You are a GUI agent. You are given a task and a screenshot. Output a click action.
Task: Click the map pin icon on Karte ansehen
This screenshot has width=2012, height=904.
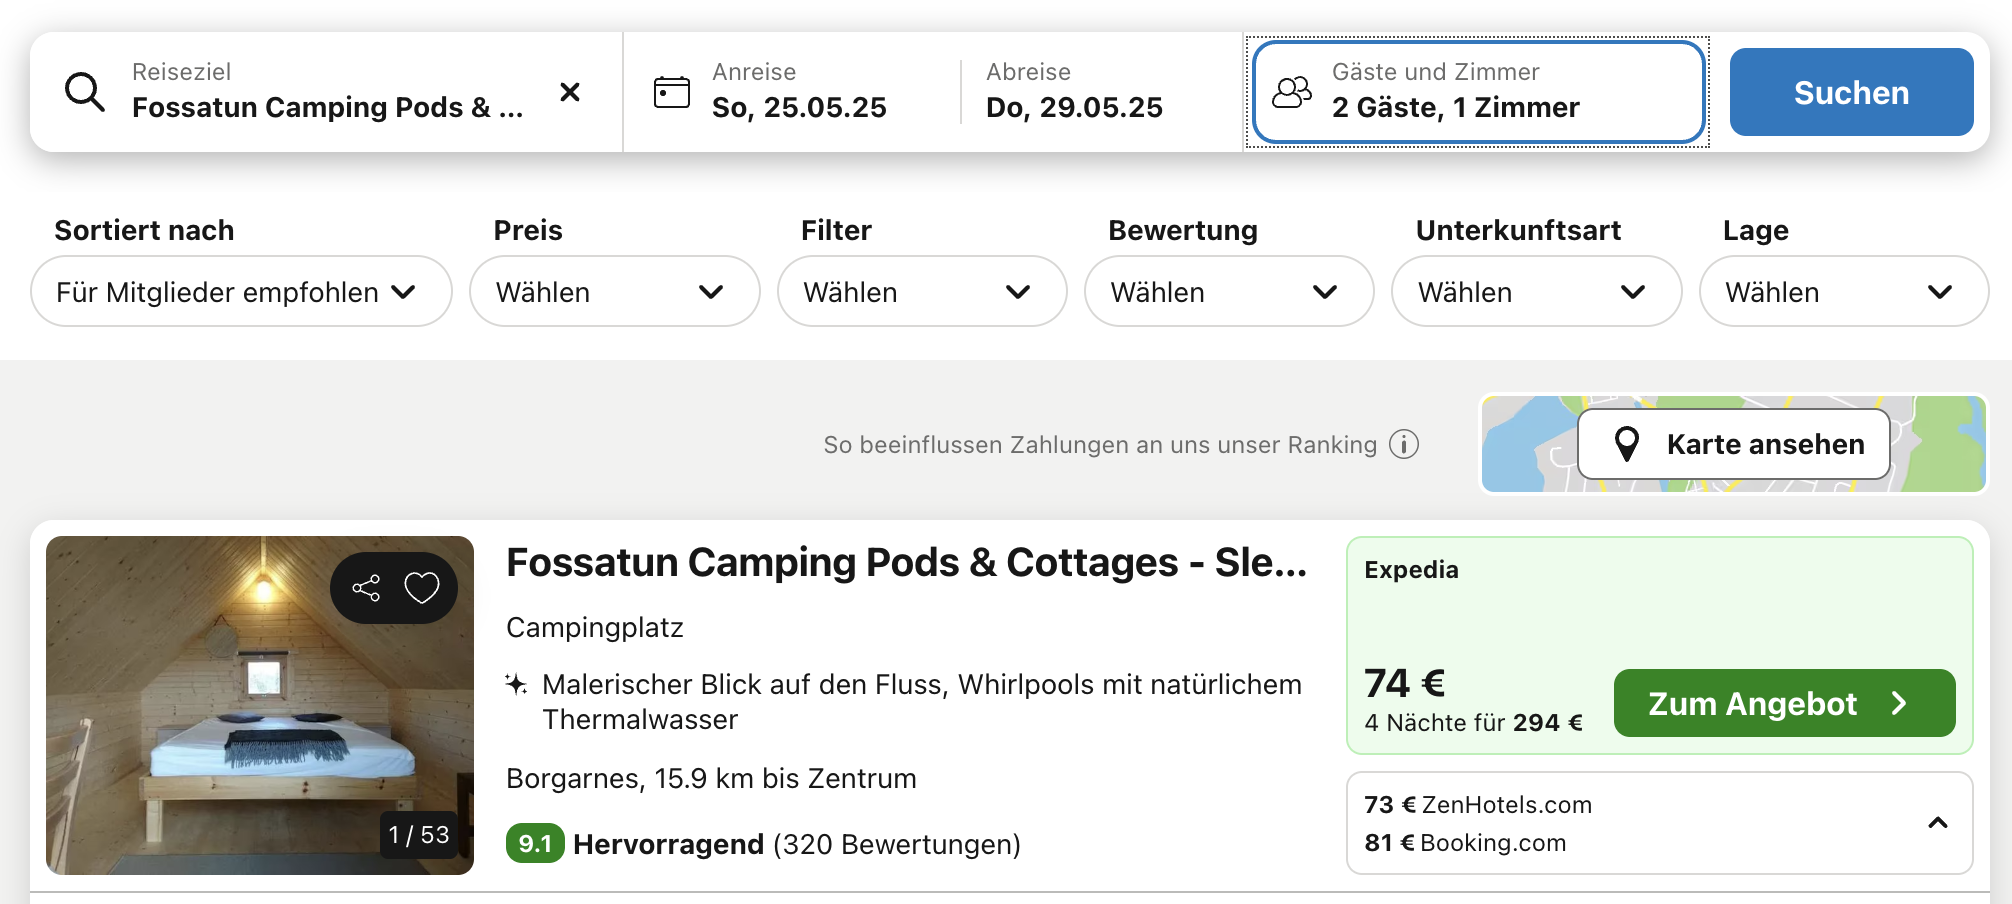point(1627,444)
